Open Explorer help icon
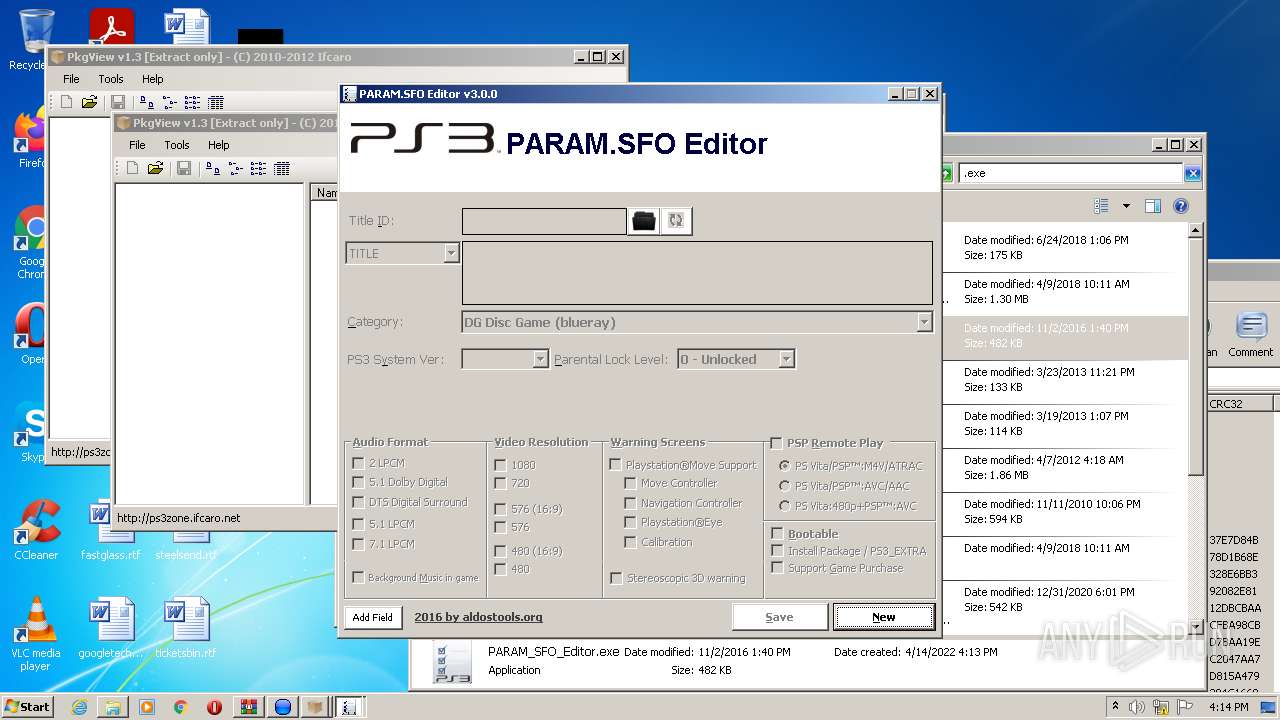1280x720 pixels. click(1181, 206)
